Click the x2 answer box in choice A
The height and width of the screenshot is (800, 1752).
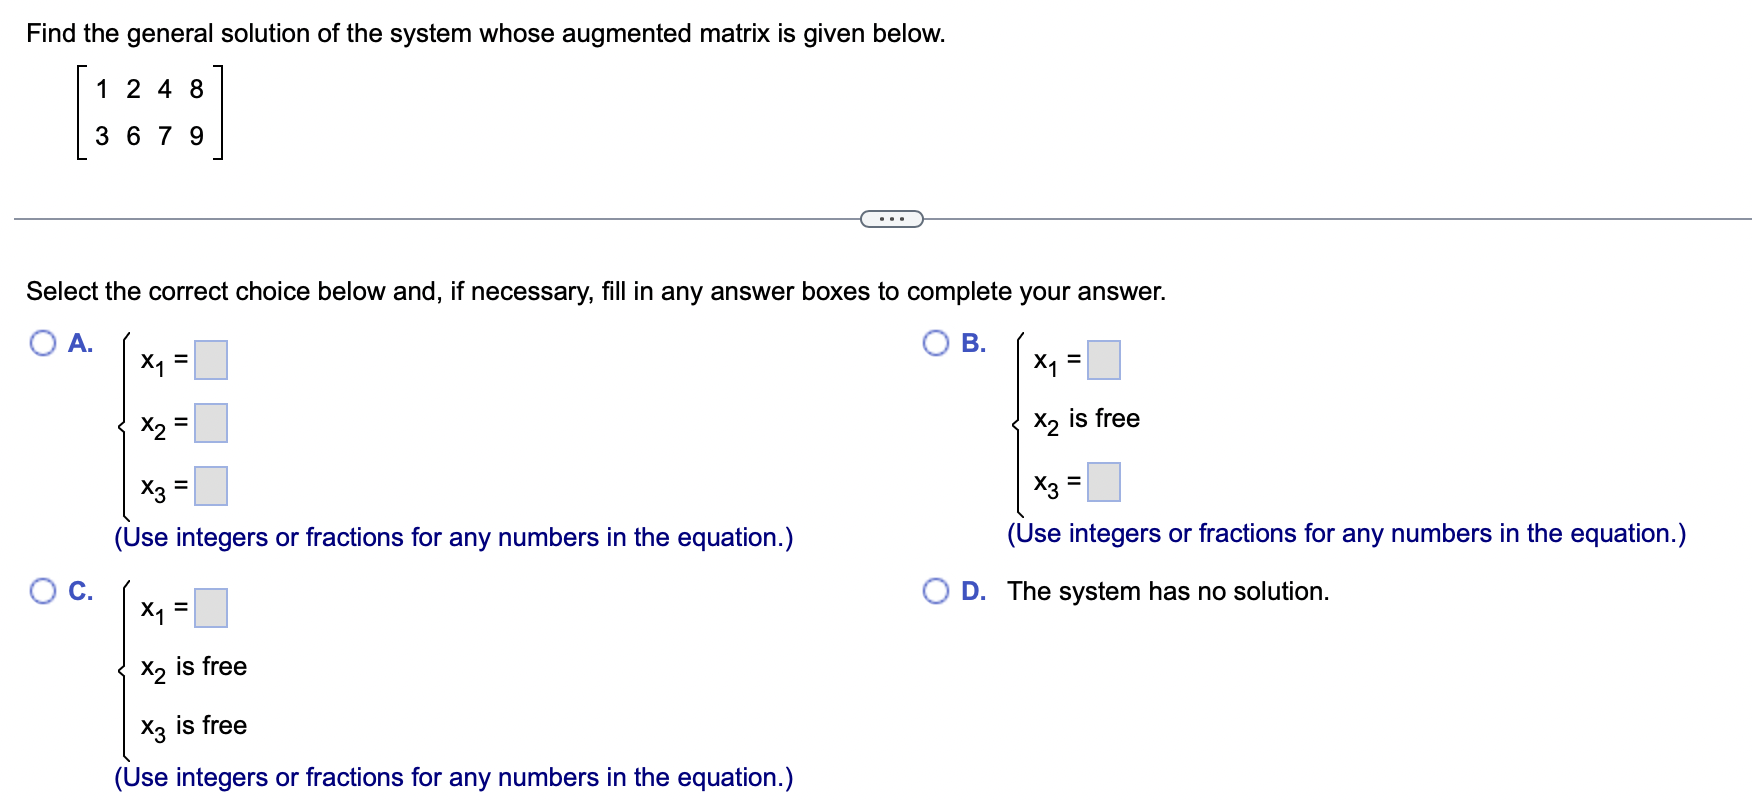pyautogui.click(x=211, y=423)
